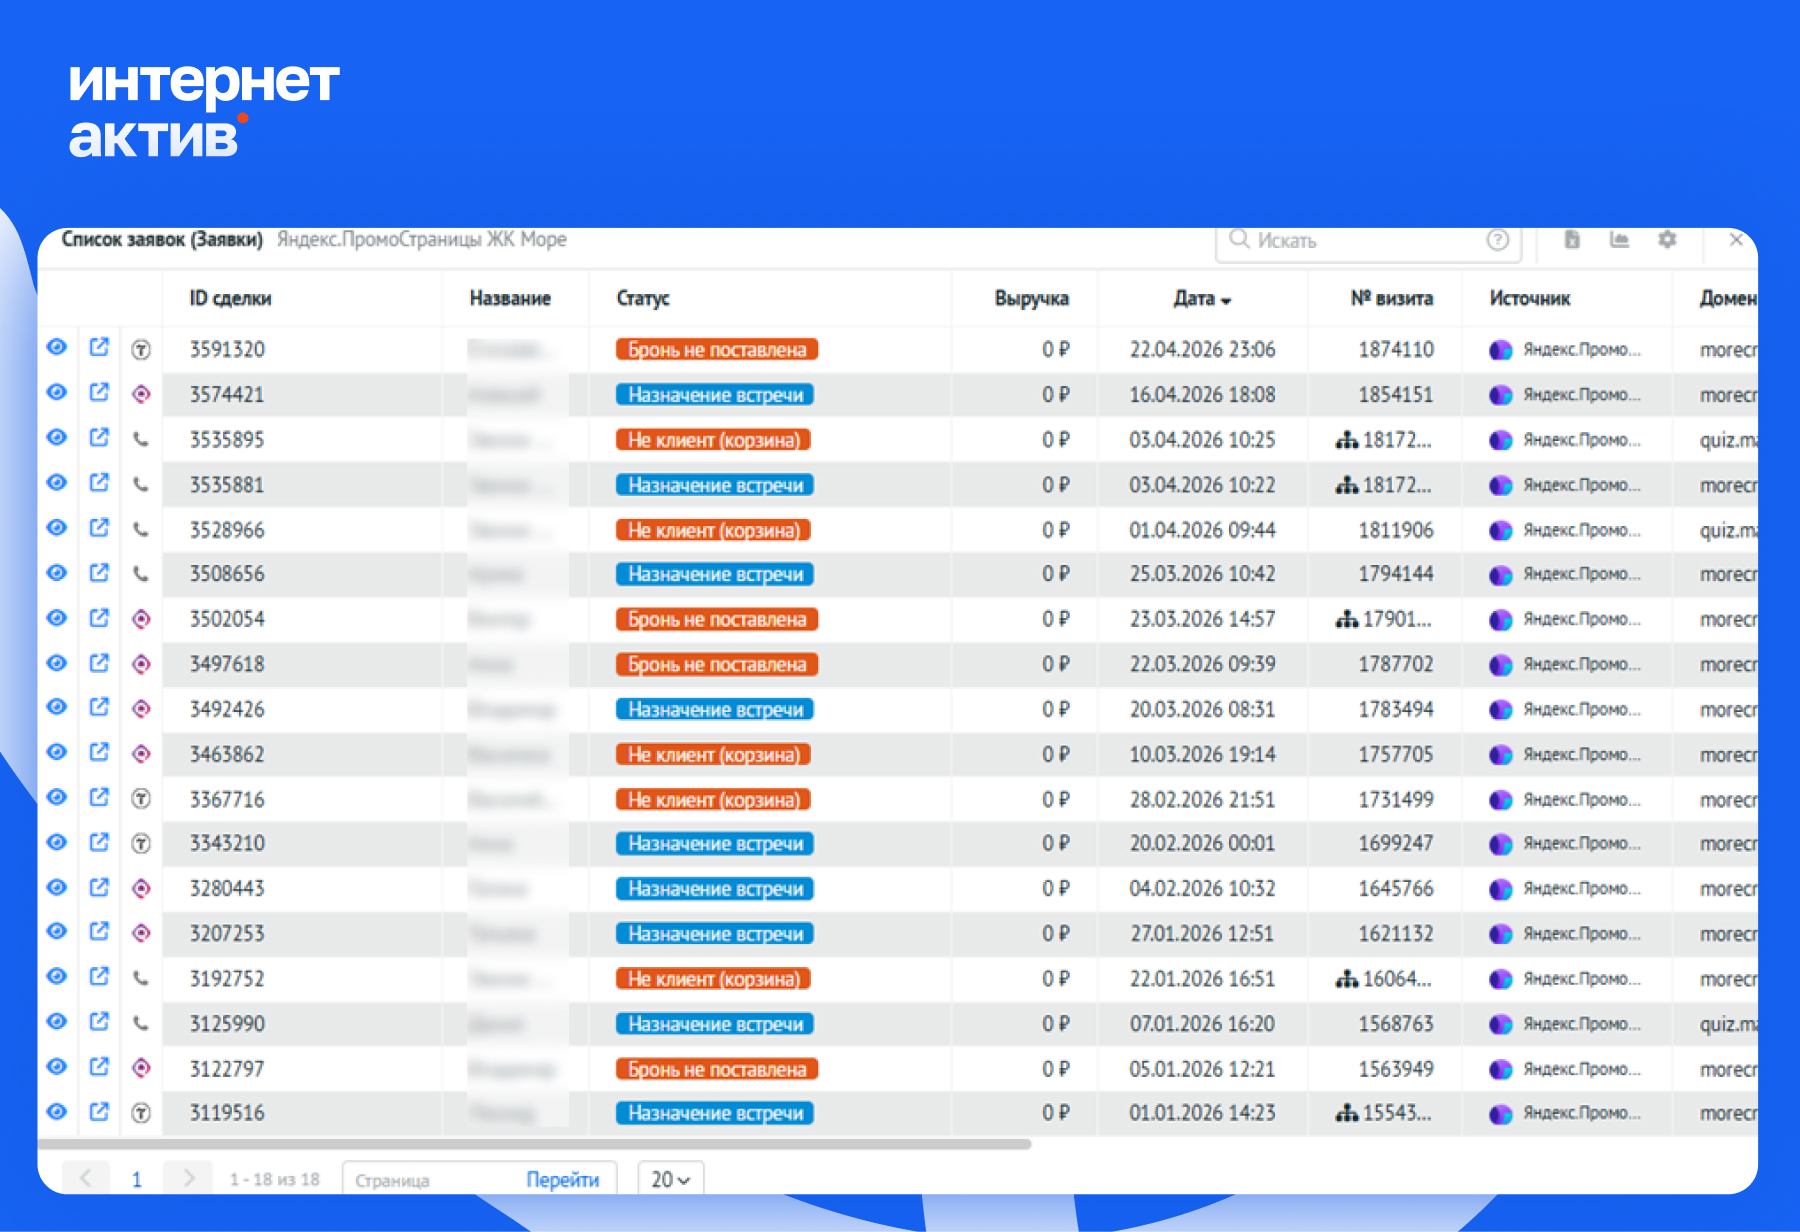Go to the next page arrow
Viewport: 1800px width, 1232px height.
[x=188, y=1178]
